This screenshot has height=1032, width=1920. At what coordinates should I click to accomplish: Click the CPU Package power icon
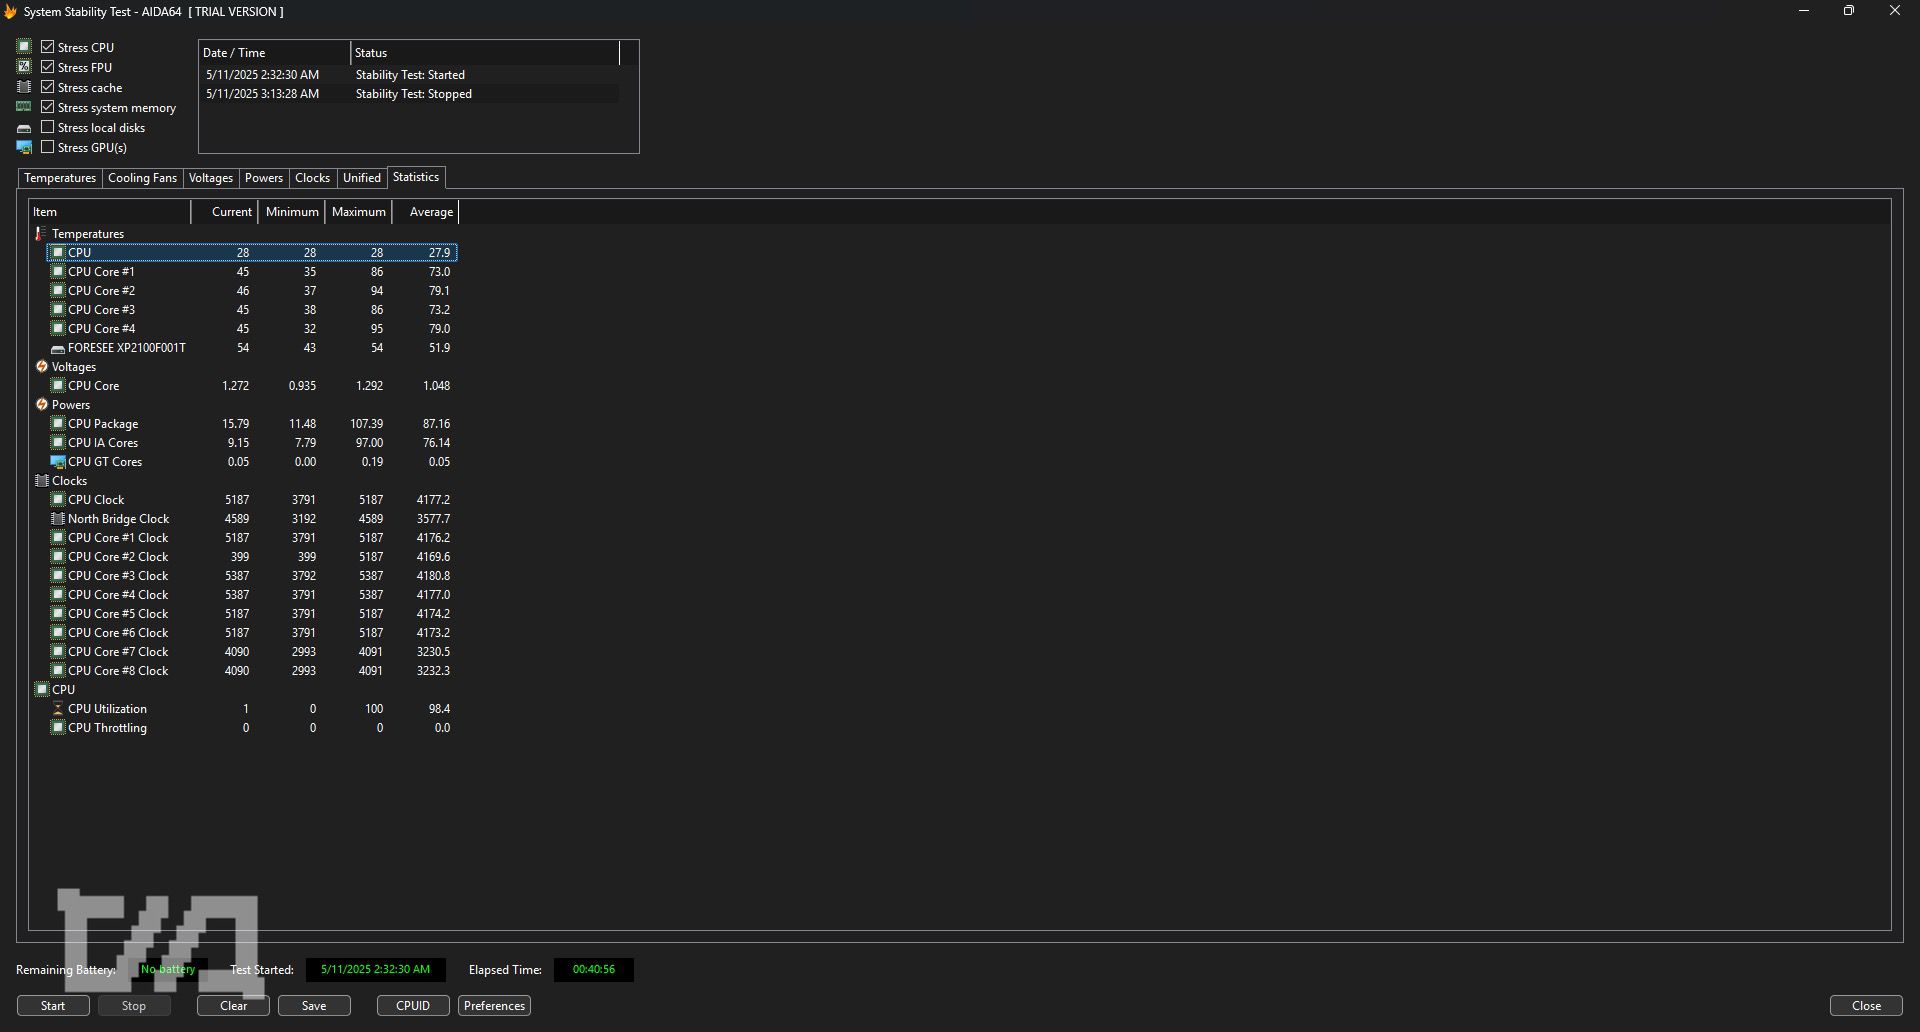(x=58, y=423)
